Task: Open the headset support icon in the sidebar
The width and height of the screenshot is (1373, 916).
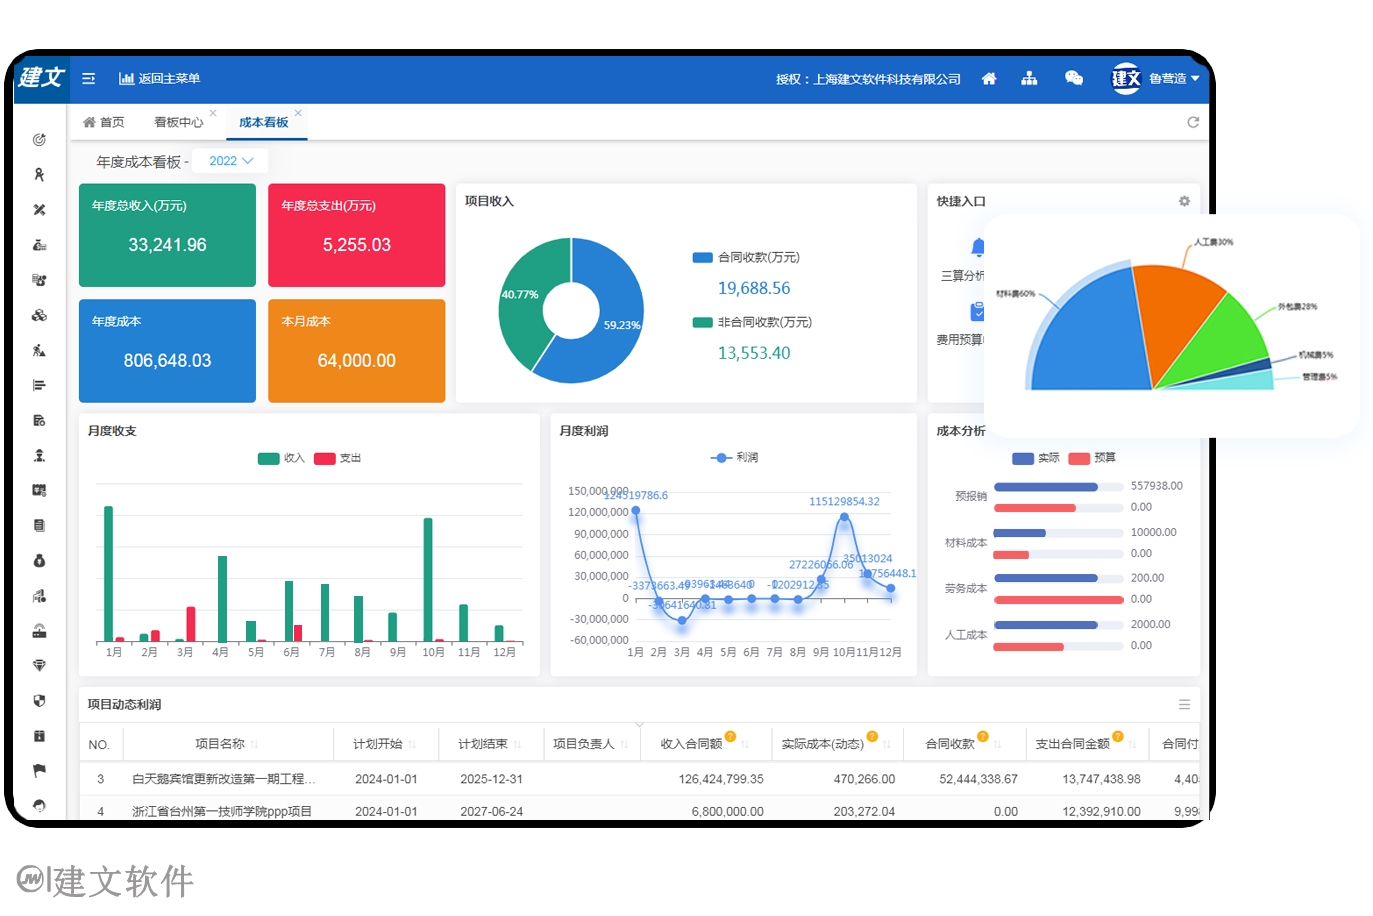Action: click(39, 805)
